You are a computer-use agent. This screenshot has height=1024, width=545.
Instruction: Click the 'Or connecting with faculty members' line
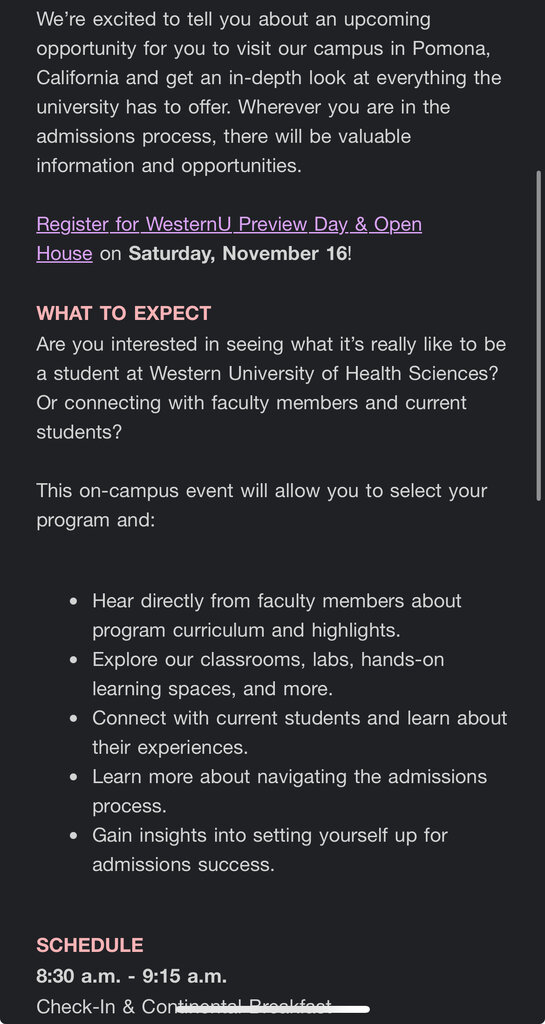click(251, 403)
